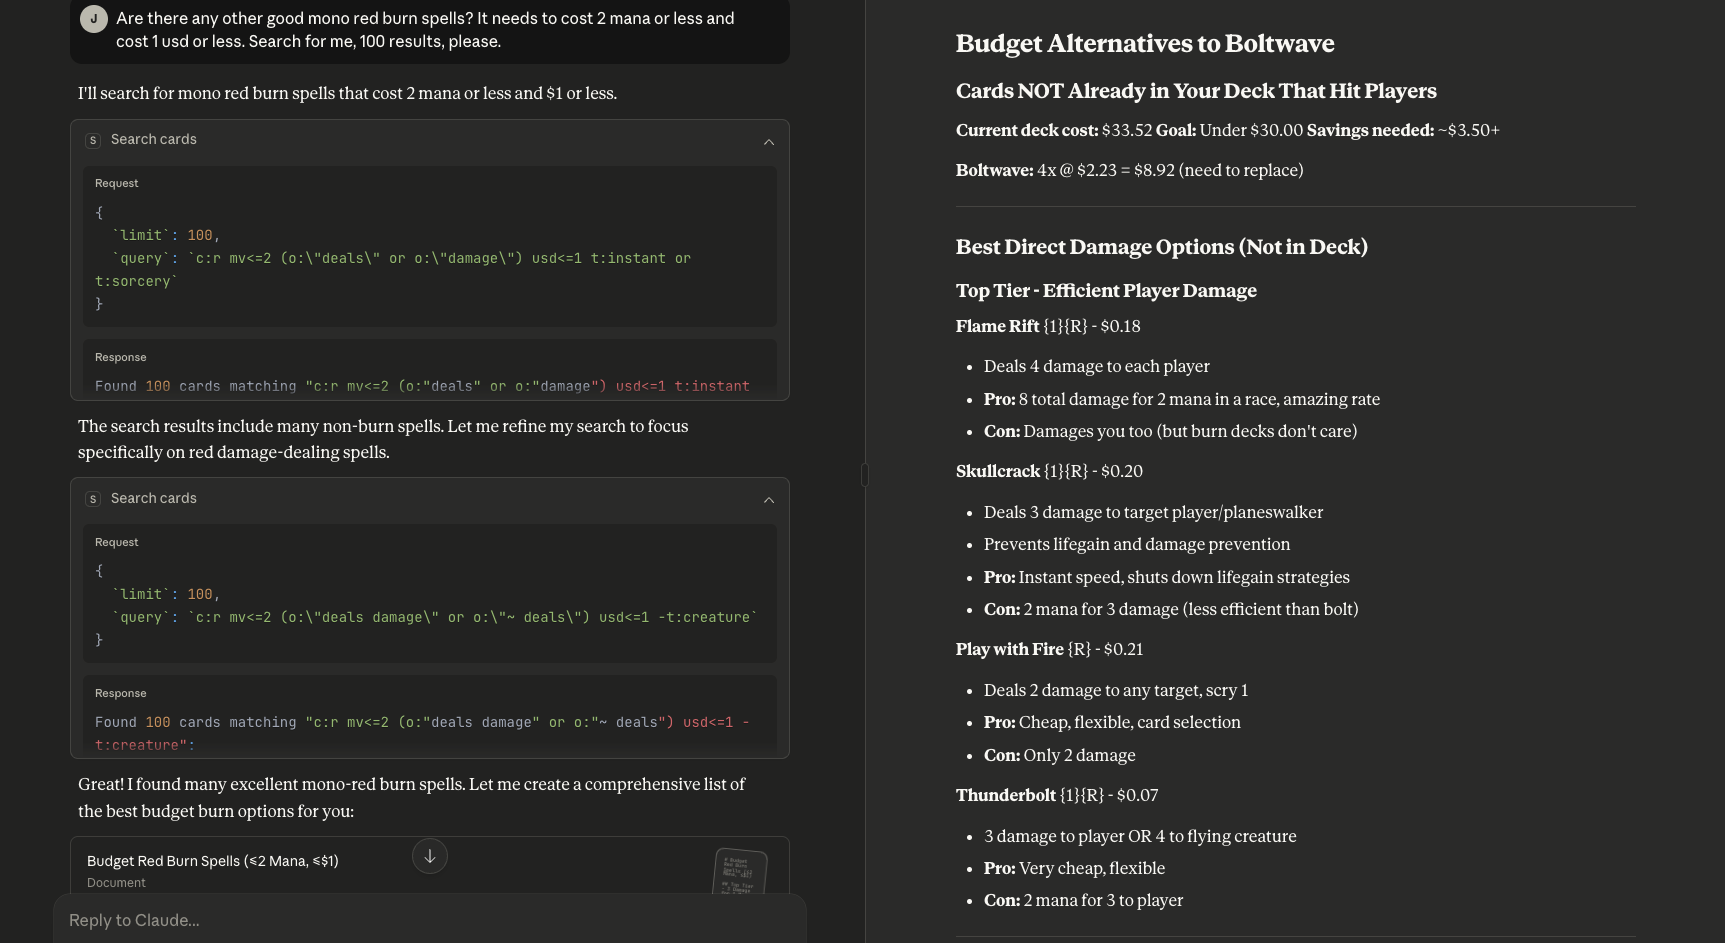Click the J user avatar on the question message
The image size is (1725, 943).
[x=94, y=18]
